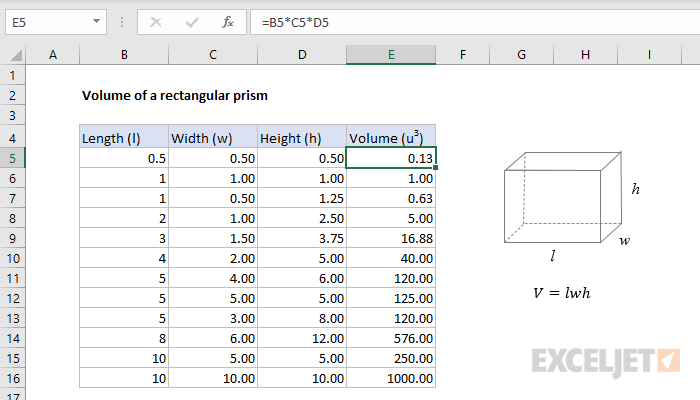Open the Name Box dropdown arrow

96,21
